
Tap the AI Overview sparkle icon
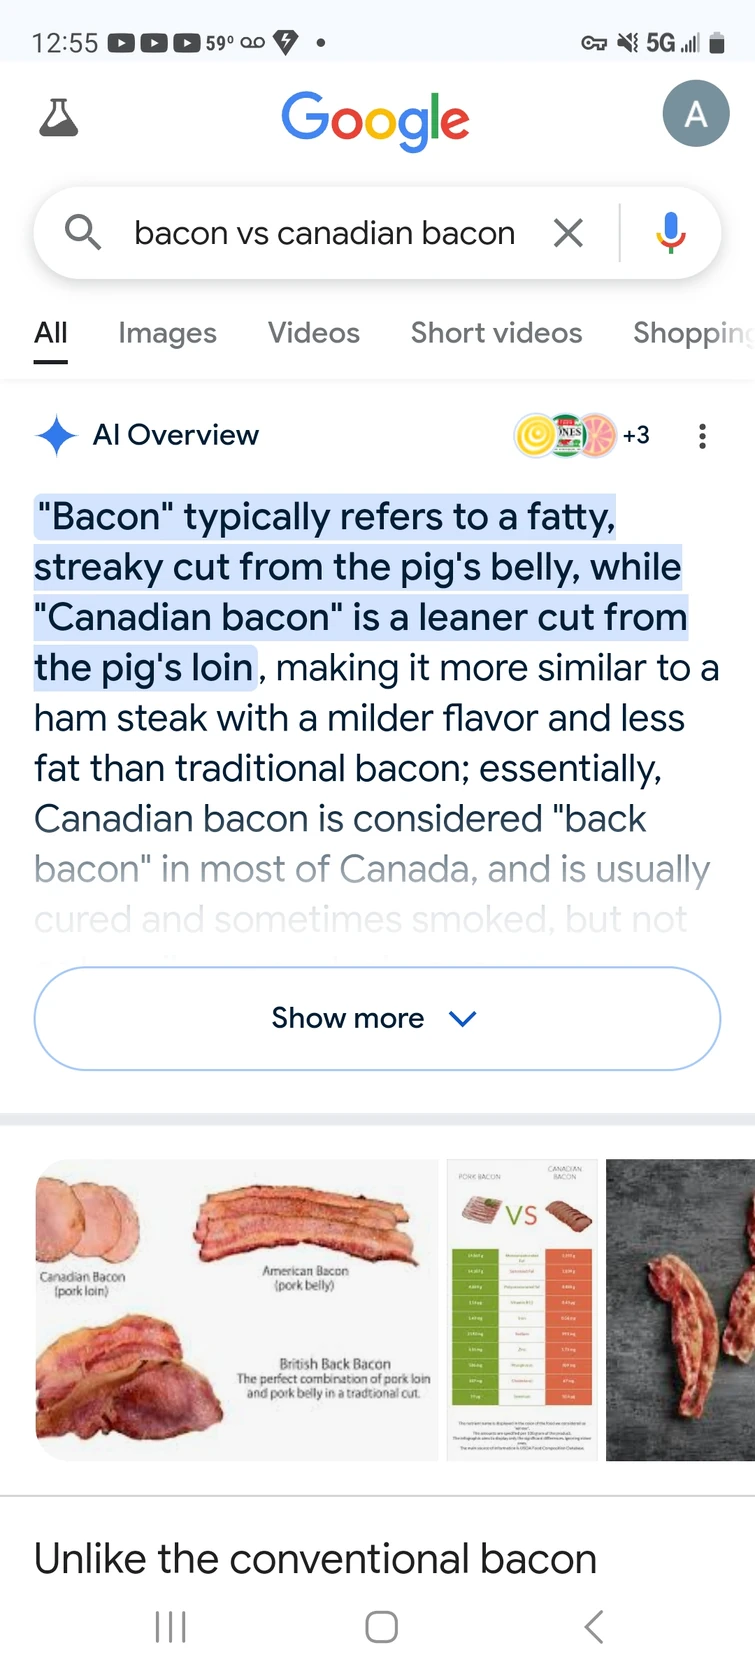coord(56,435)
